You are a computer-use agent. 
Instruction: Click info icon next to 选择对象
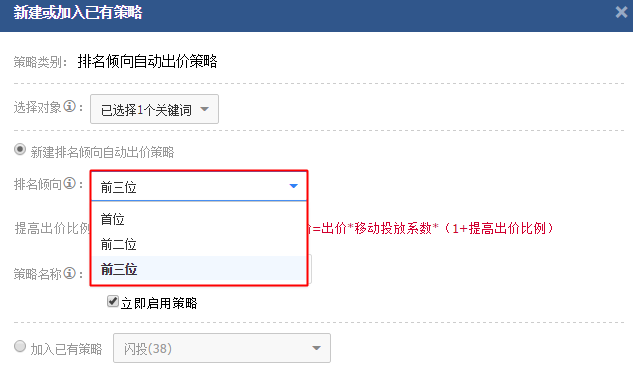[70, 107]
